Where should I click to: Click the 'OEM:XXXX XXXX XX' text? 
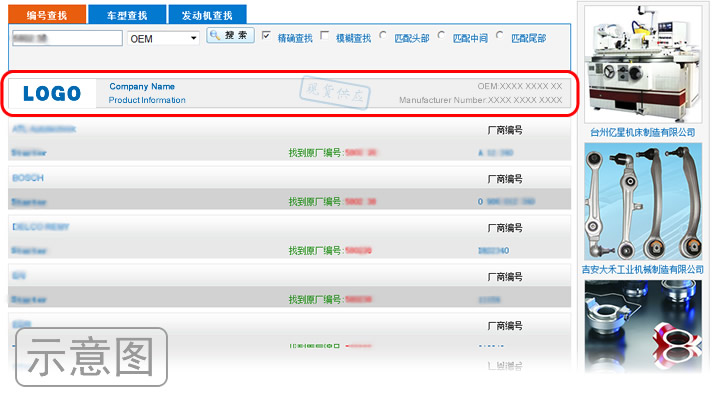tap(519, 86)
